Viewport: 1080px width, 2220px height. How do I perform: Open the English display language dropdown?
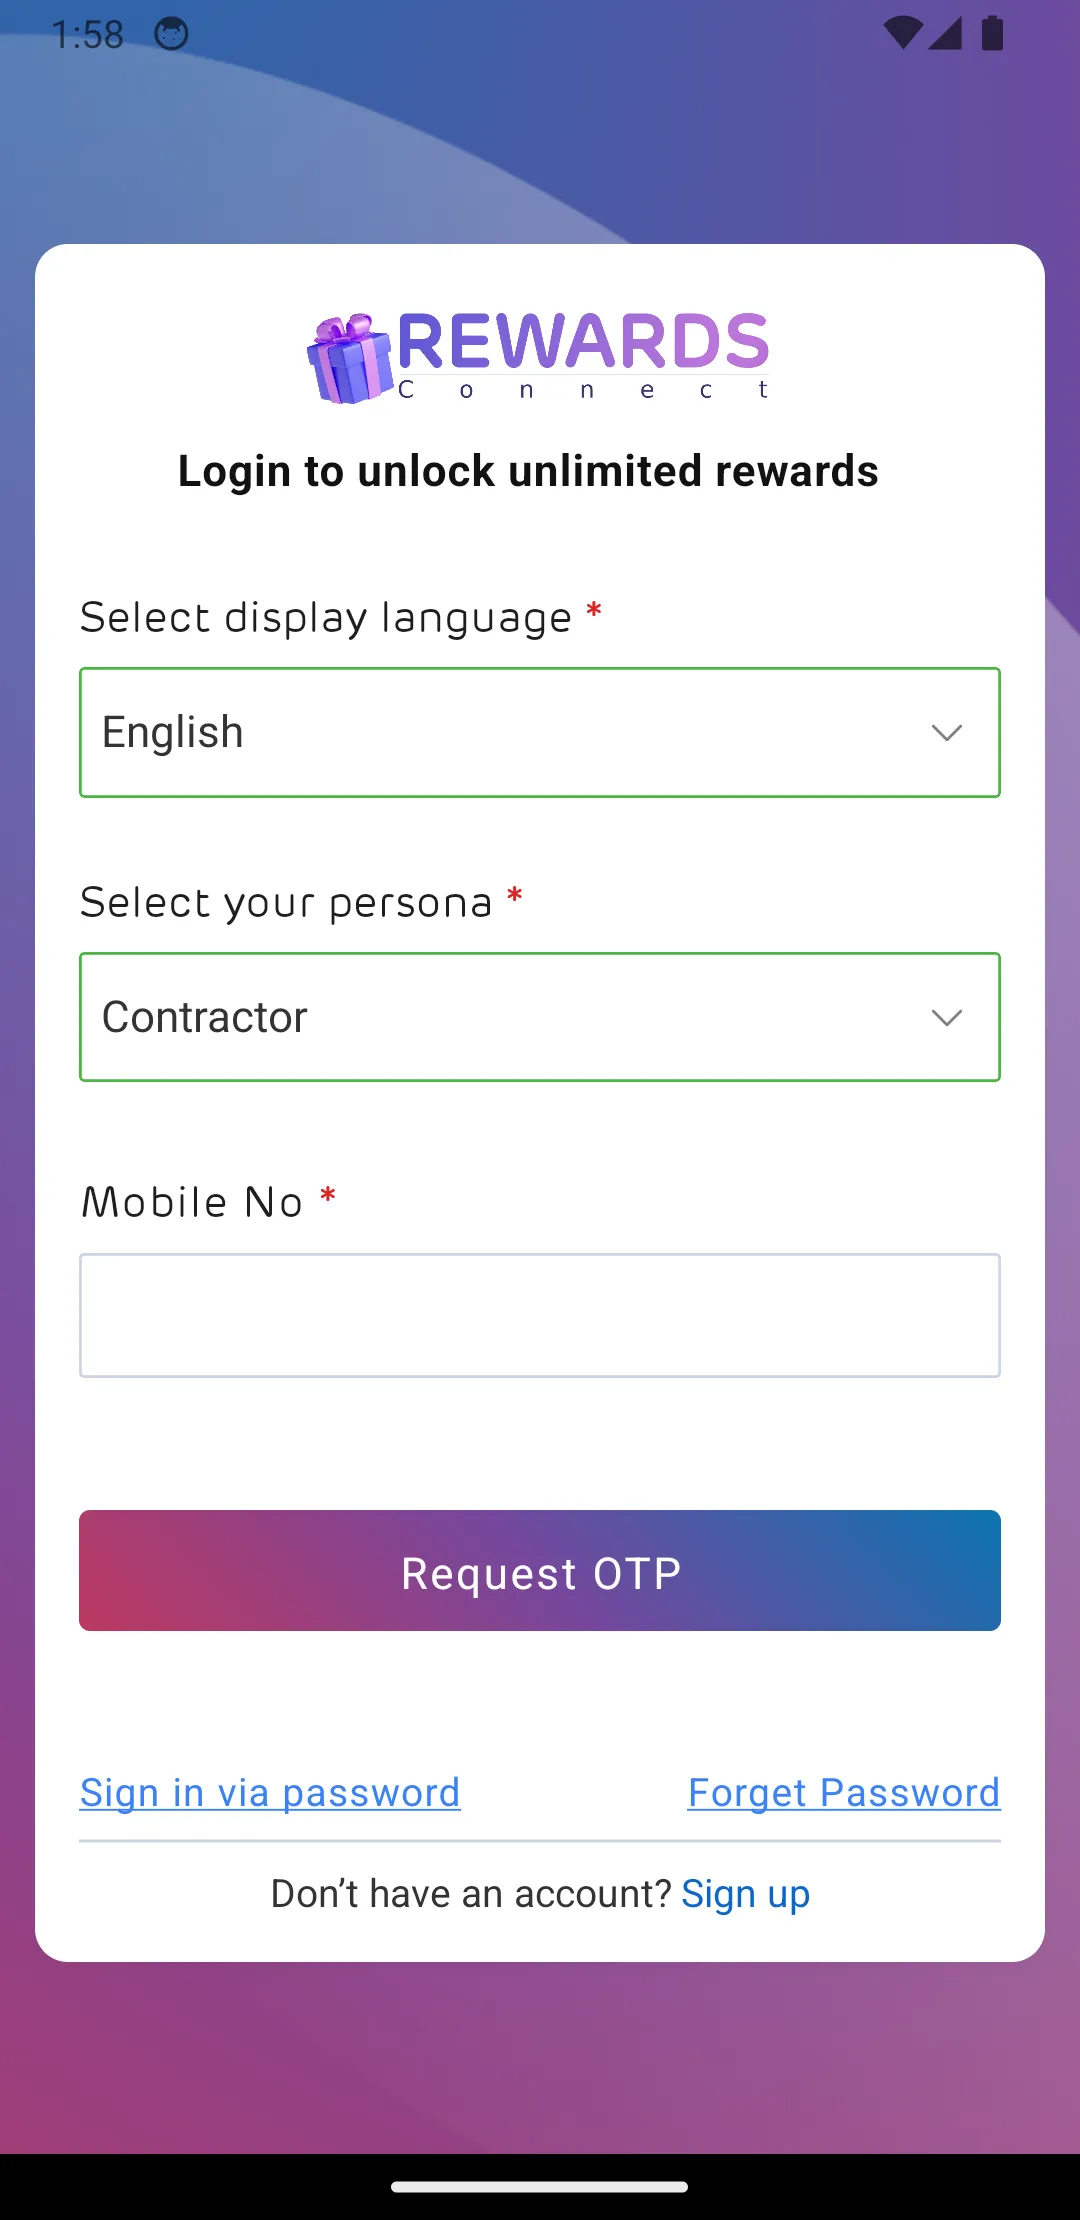540,733
